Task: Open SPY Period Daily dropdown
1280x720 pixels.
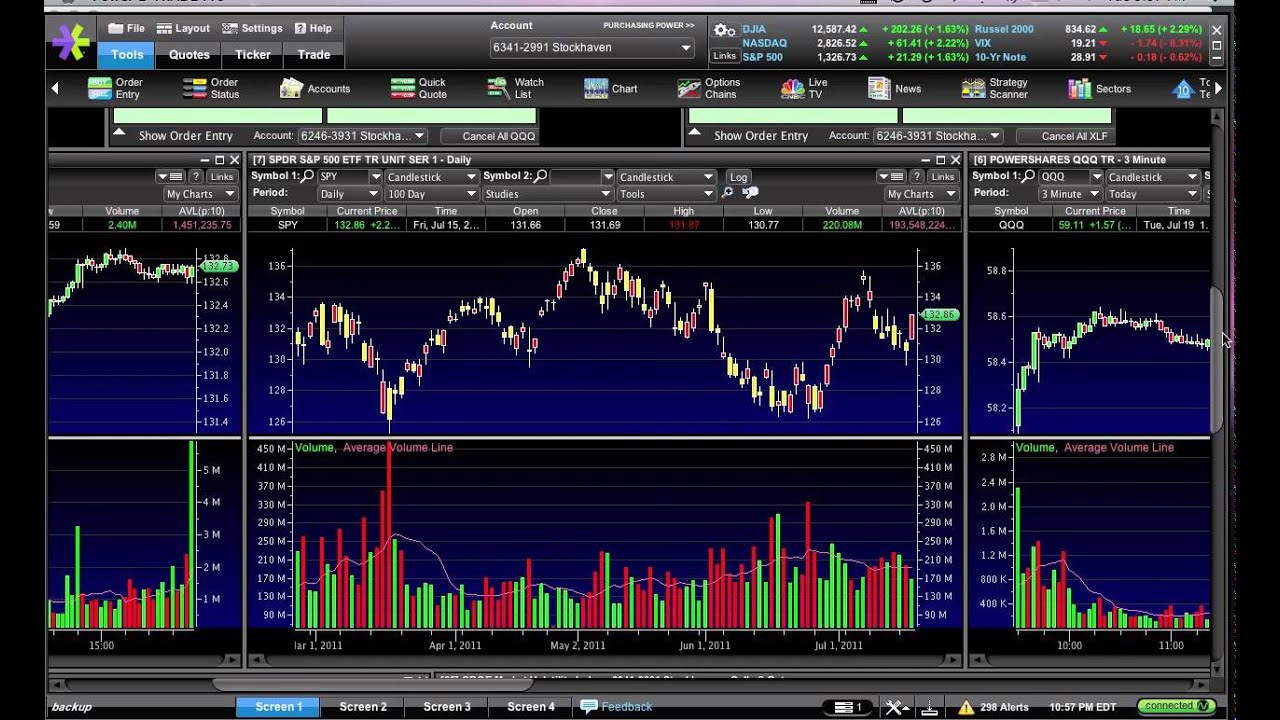Action: [350, 194]
